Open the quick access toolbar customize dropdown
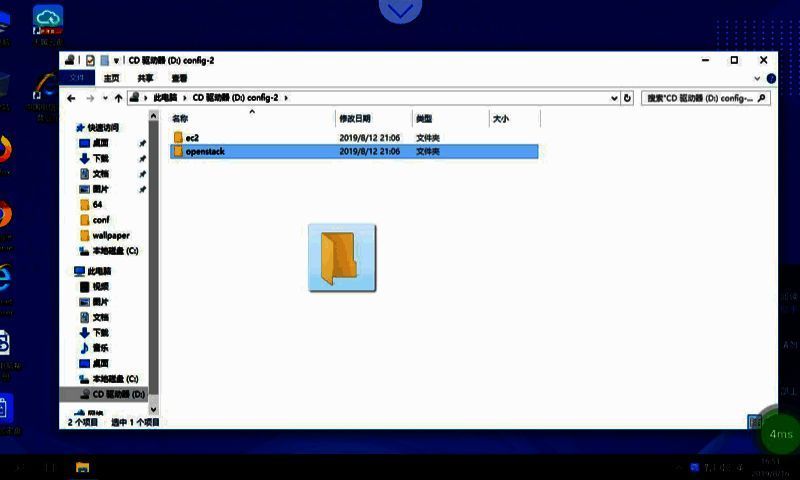800x480 pixels. coord(117,60)
